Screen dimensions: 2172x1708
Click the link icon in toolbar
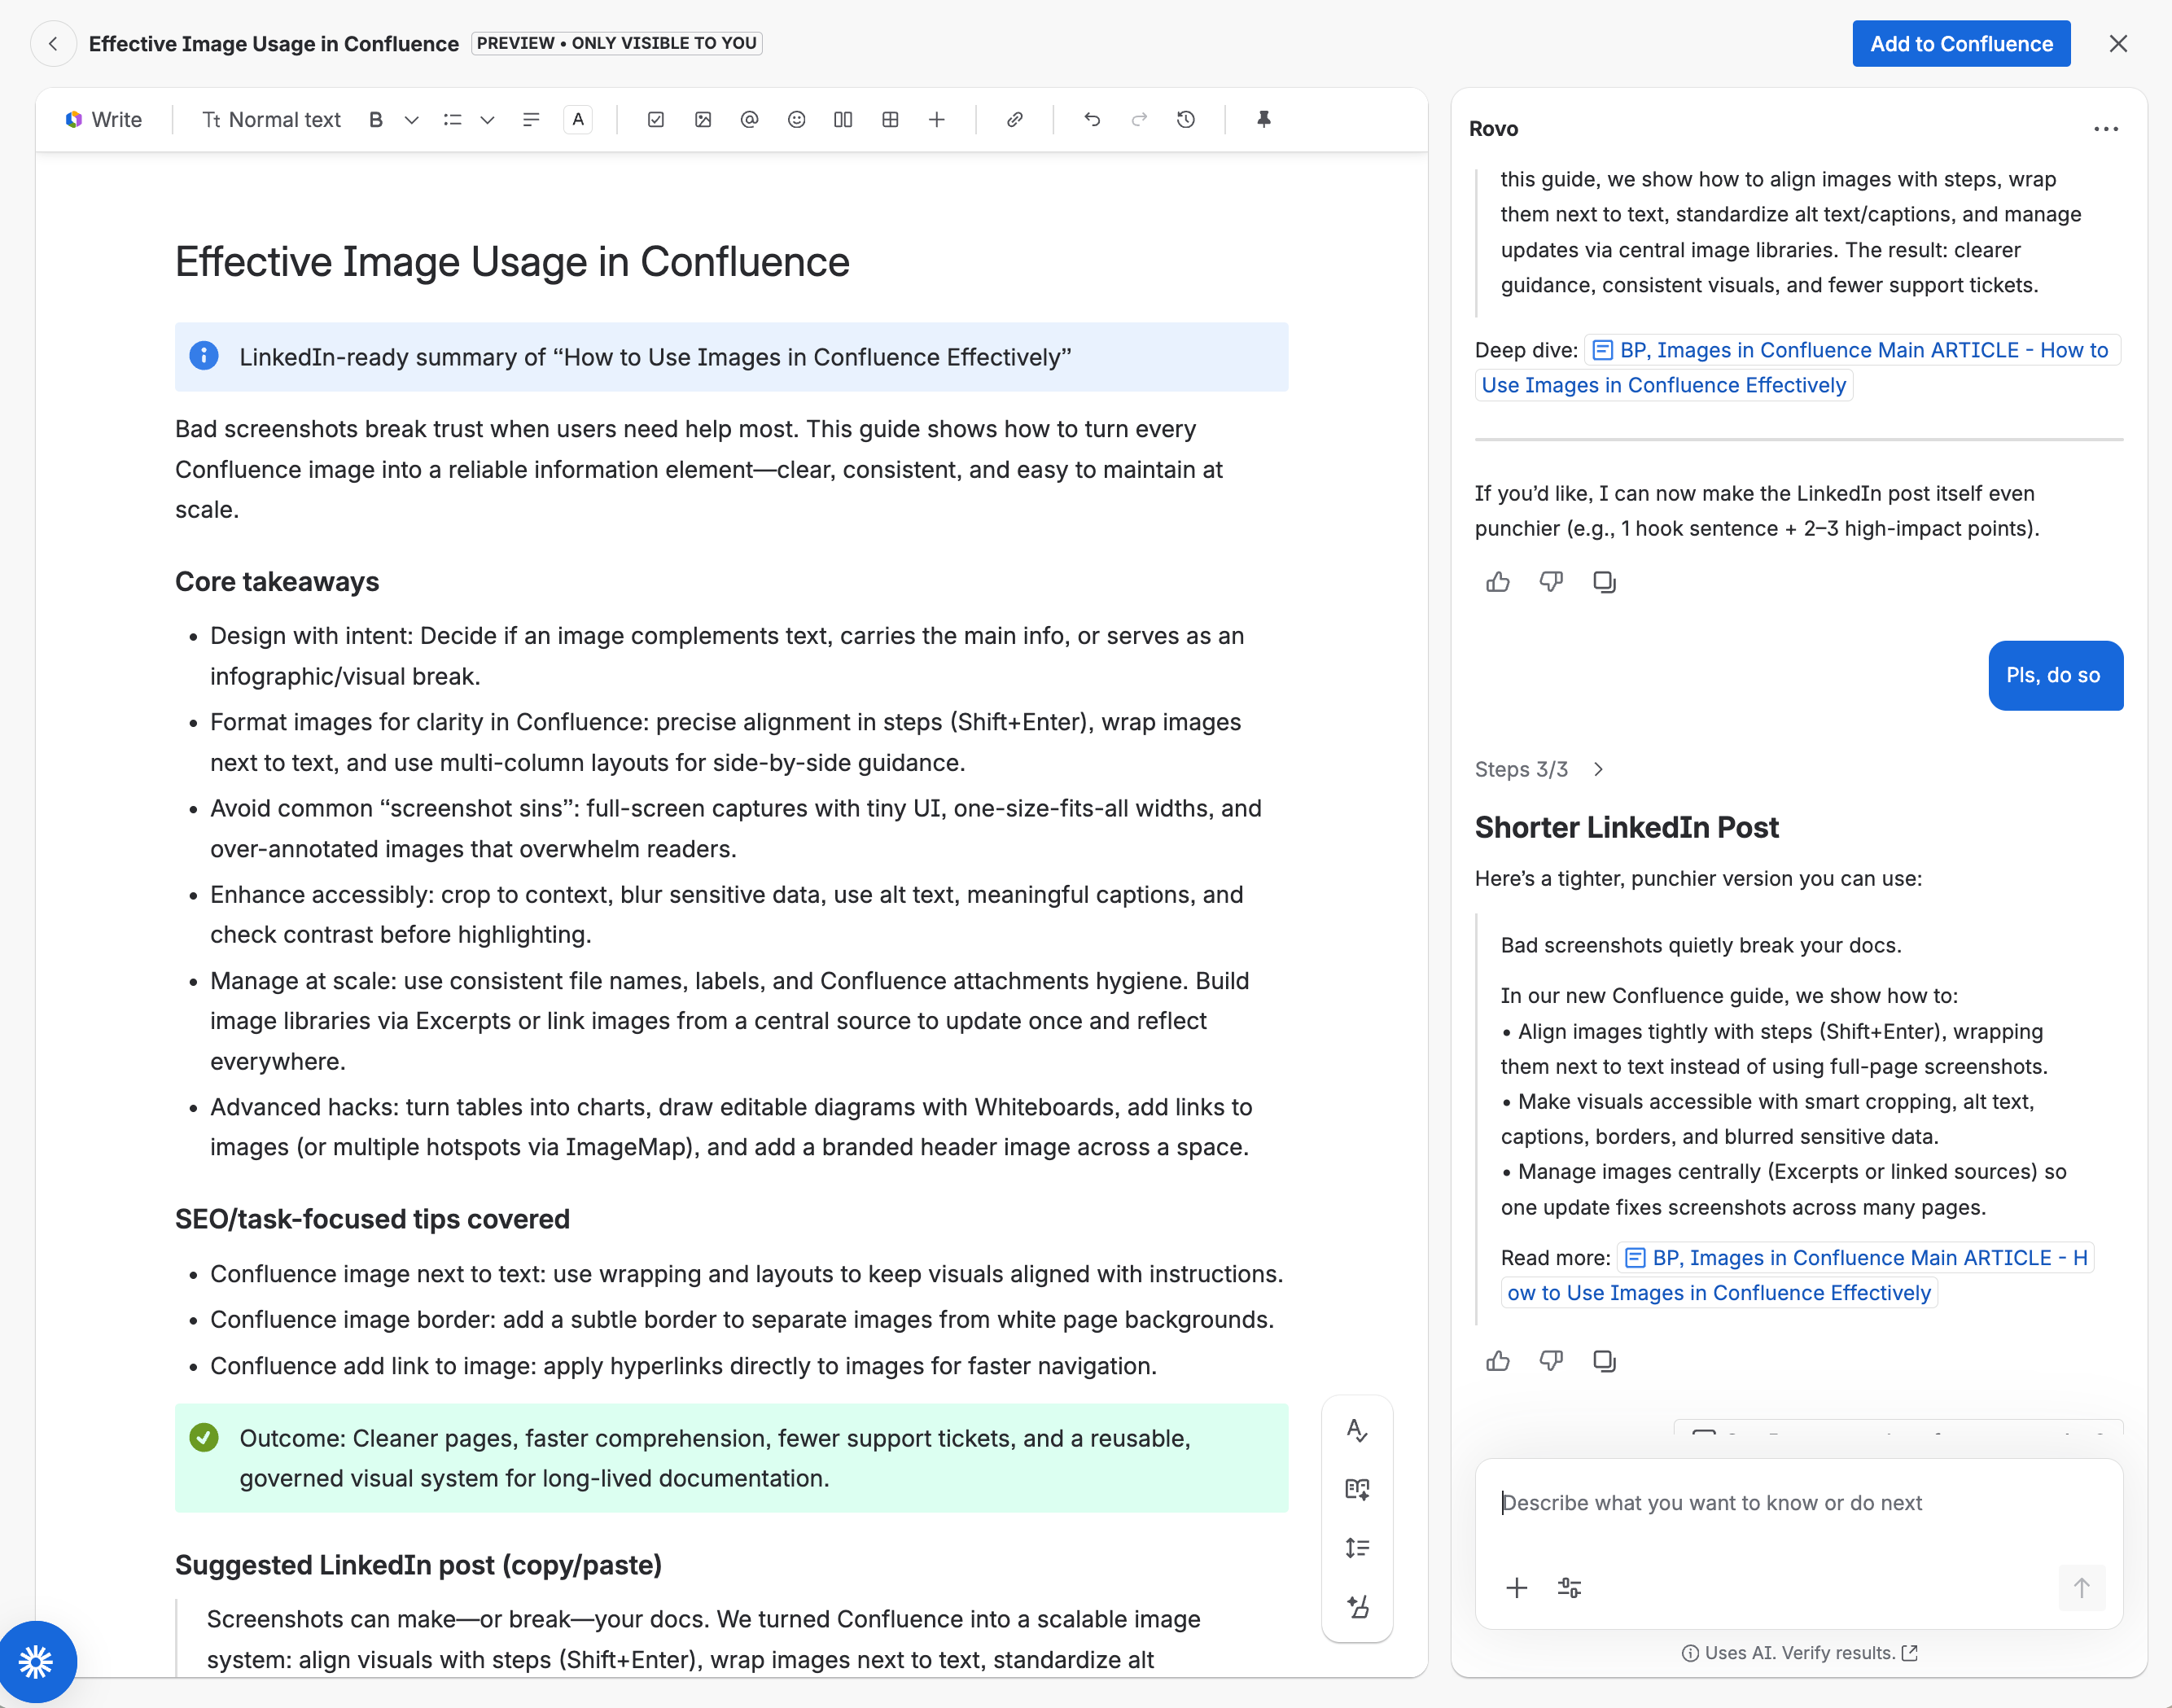tap(1014, 120)
